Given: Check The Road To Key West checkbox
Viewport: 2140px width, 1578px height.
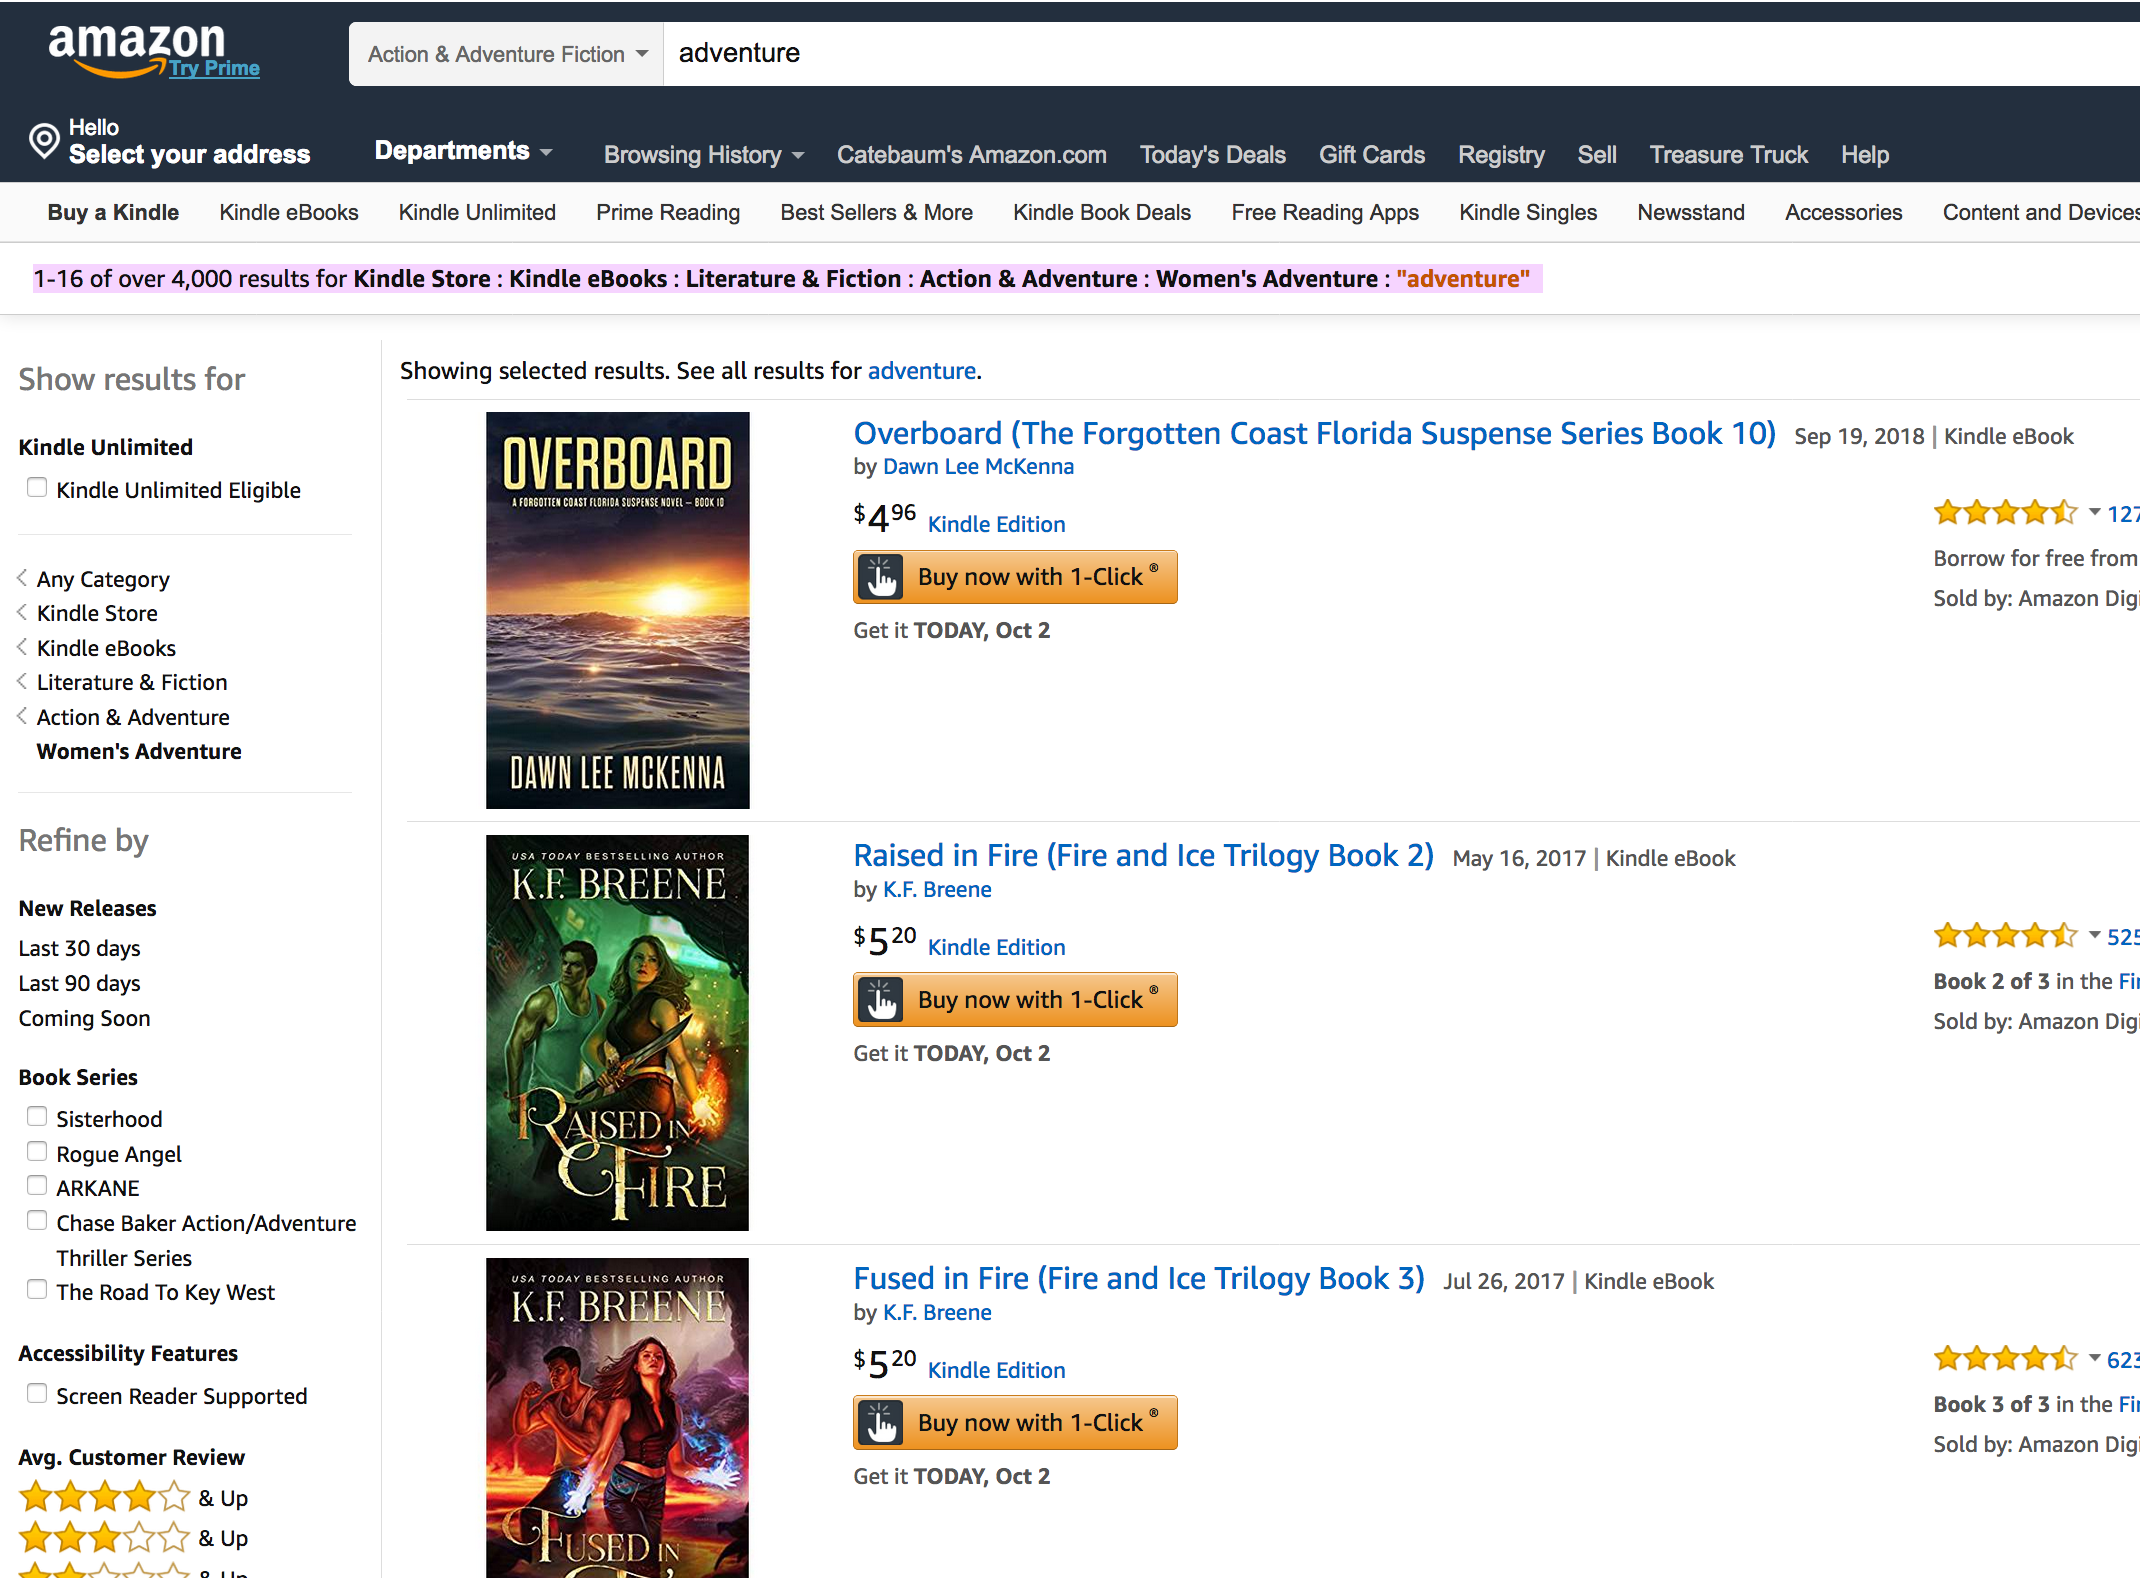Looking at the screenshot, I should point(37,1289).
